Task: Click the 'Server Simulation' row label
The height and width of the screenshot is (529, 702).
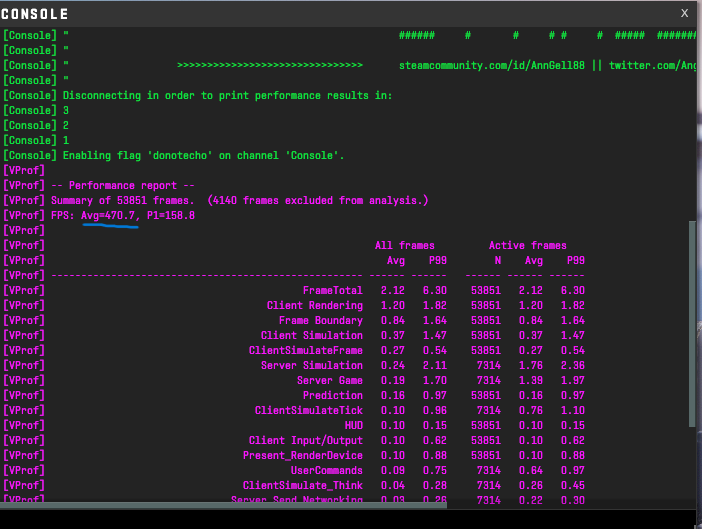Action: click(x=312, y=365)
